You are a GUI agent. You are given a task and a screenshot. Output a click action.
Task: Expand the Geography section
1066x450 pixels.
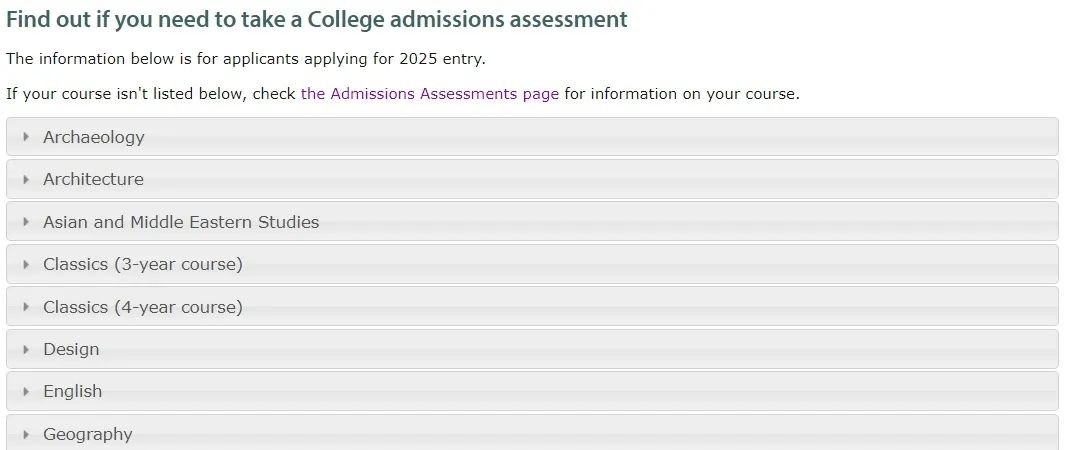click(87, 434)
